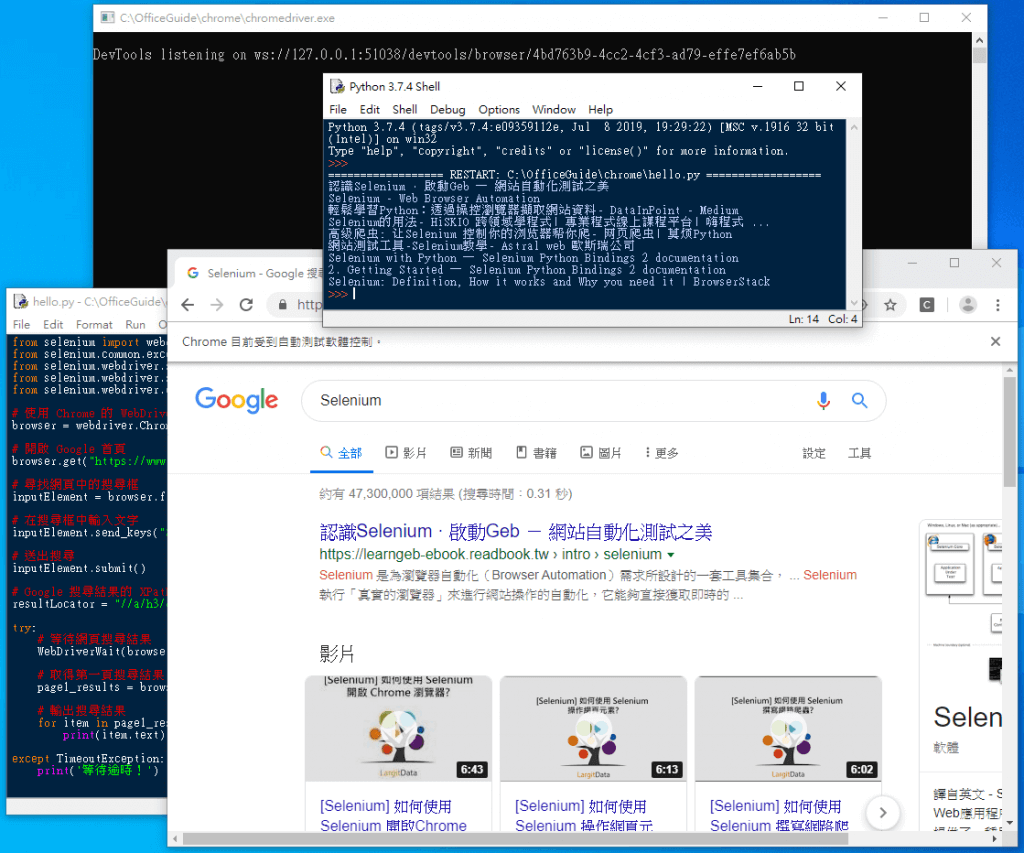Bookmark the page with the star icon

pyautogui.click(x=888, y=305)
